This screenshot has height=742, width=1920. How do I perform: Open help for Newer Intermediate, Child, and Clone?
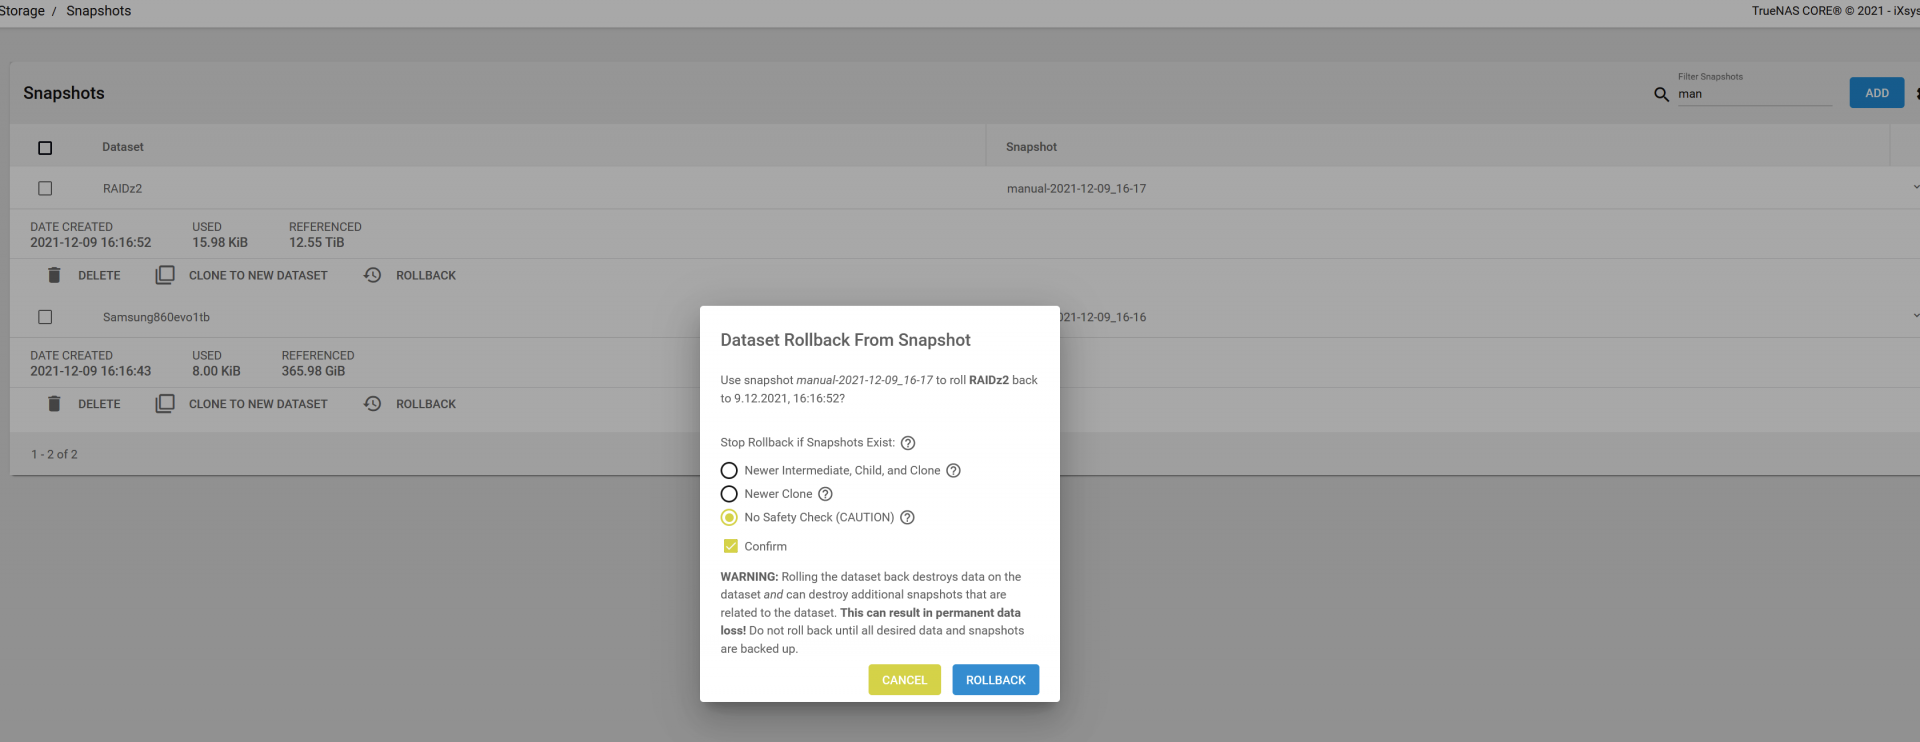tap(954, 471)
